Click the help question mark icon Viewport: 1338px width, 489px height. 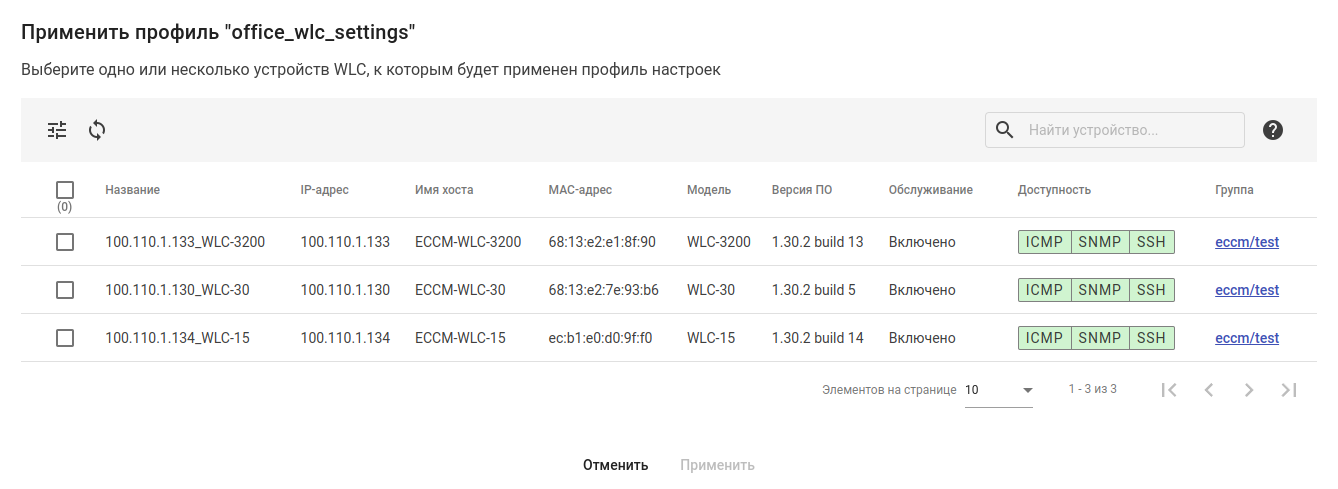pyautogui.click(x=1273, y=130)
